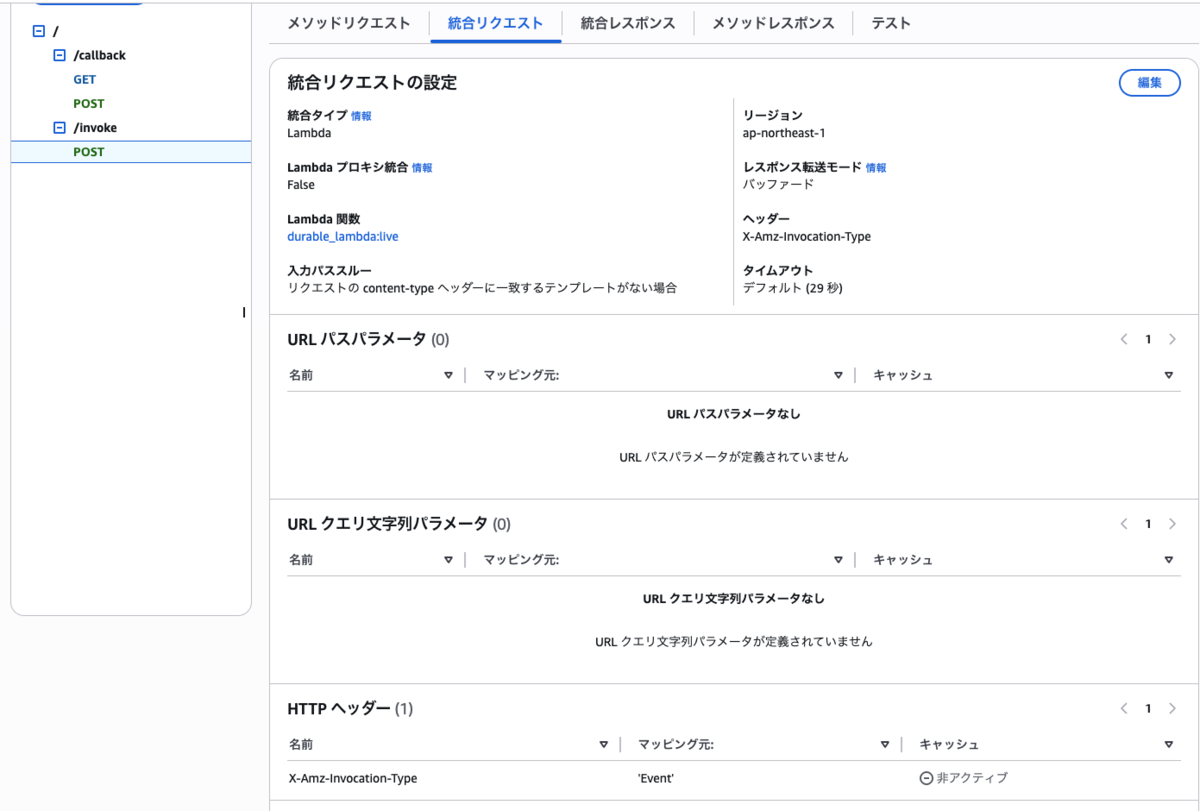
Task: Collapse the /callback resource node
Action: click(59, 56)
